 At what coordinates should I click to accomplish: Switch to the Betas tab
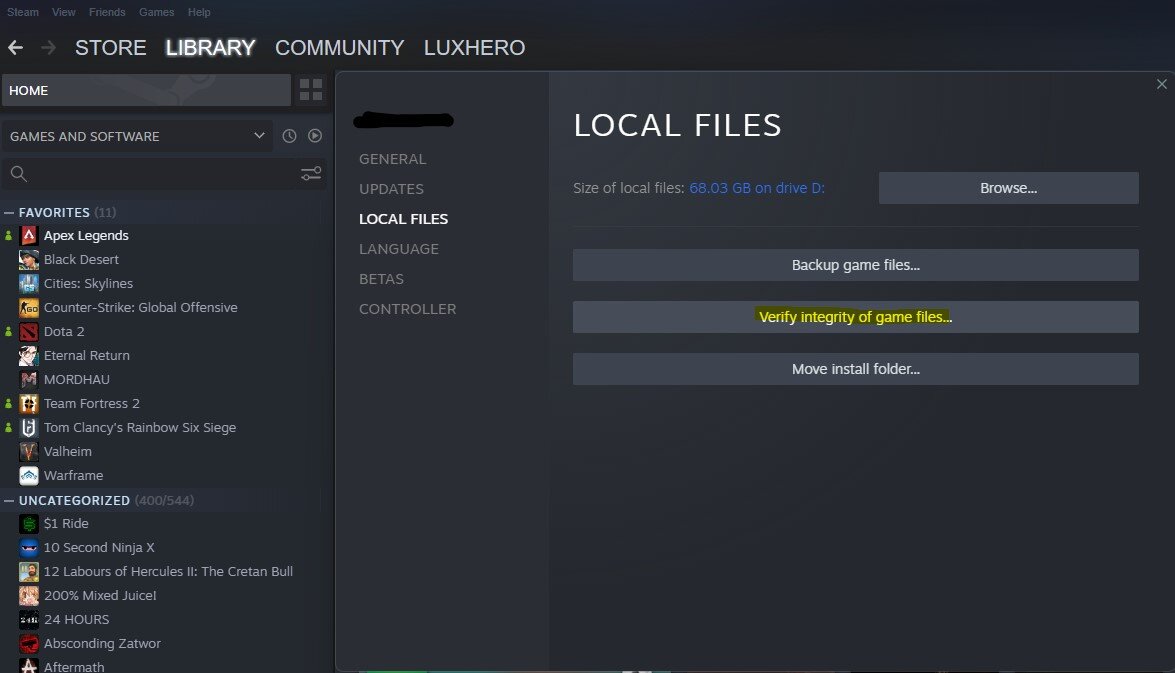point(381,279)
